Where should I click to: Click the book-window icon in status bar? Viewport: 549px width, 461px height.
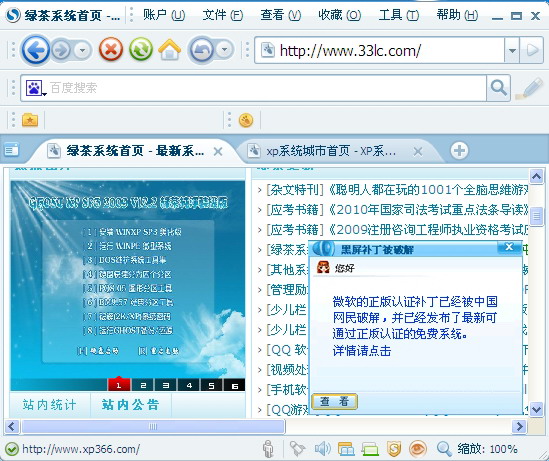pos(346,449)
